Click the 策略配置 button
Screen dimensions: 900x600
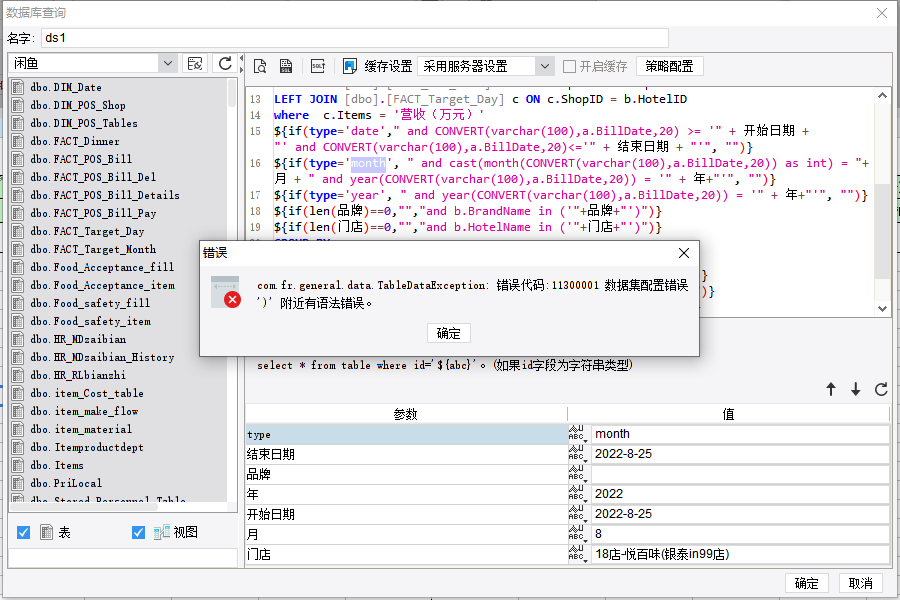coord(669,67)
